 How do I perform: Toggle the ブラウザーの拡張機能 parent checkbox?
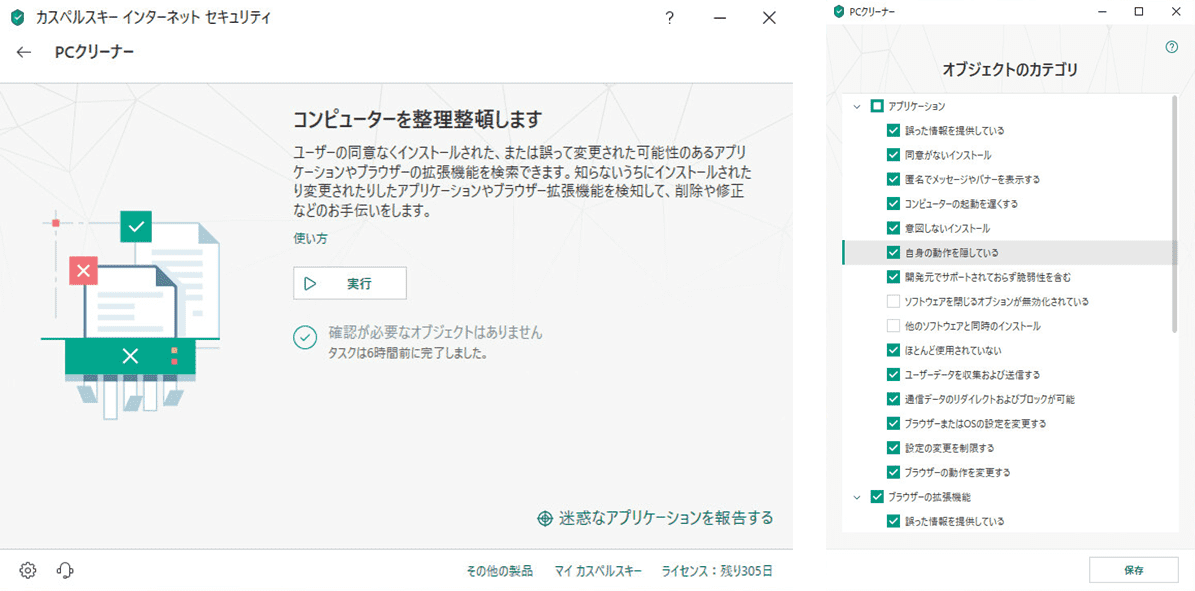876,497
